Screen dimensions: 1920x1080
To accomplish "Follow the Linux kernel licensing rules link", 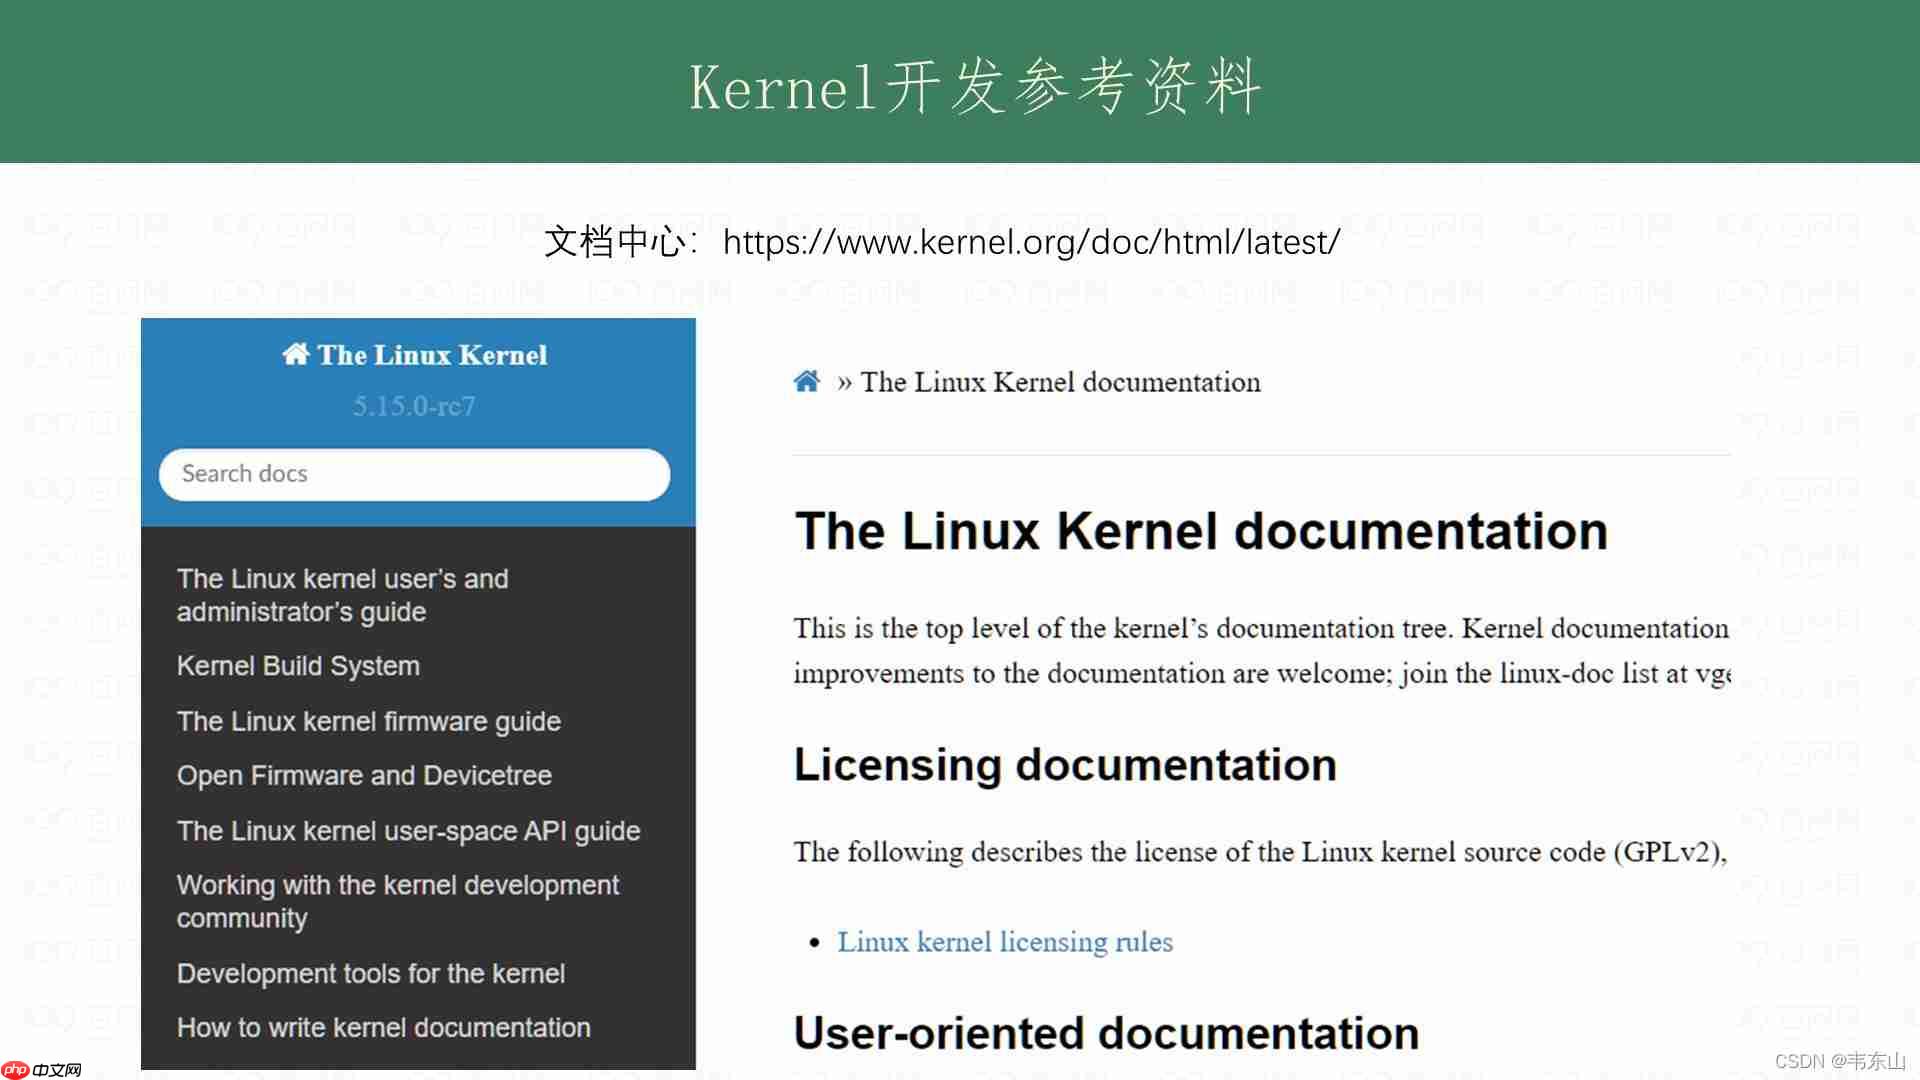I will pyautogui.click(x=1005, y=942).
